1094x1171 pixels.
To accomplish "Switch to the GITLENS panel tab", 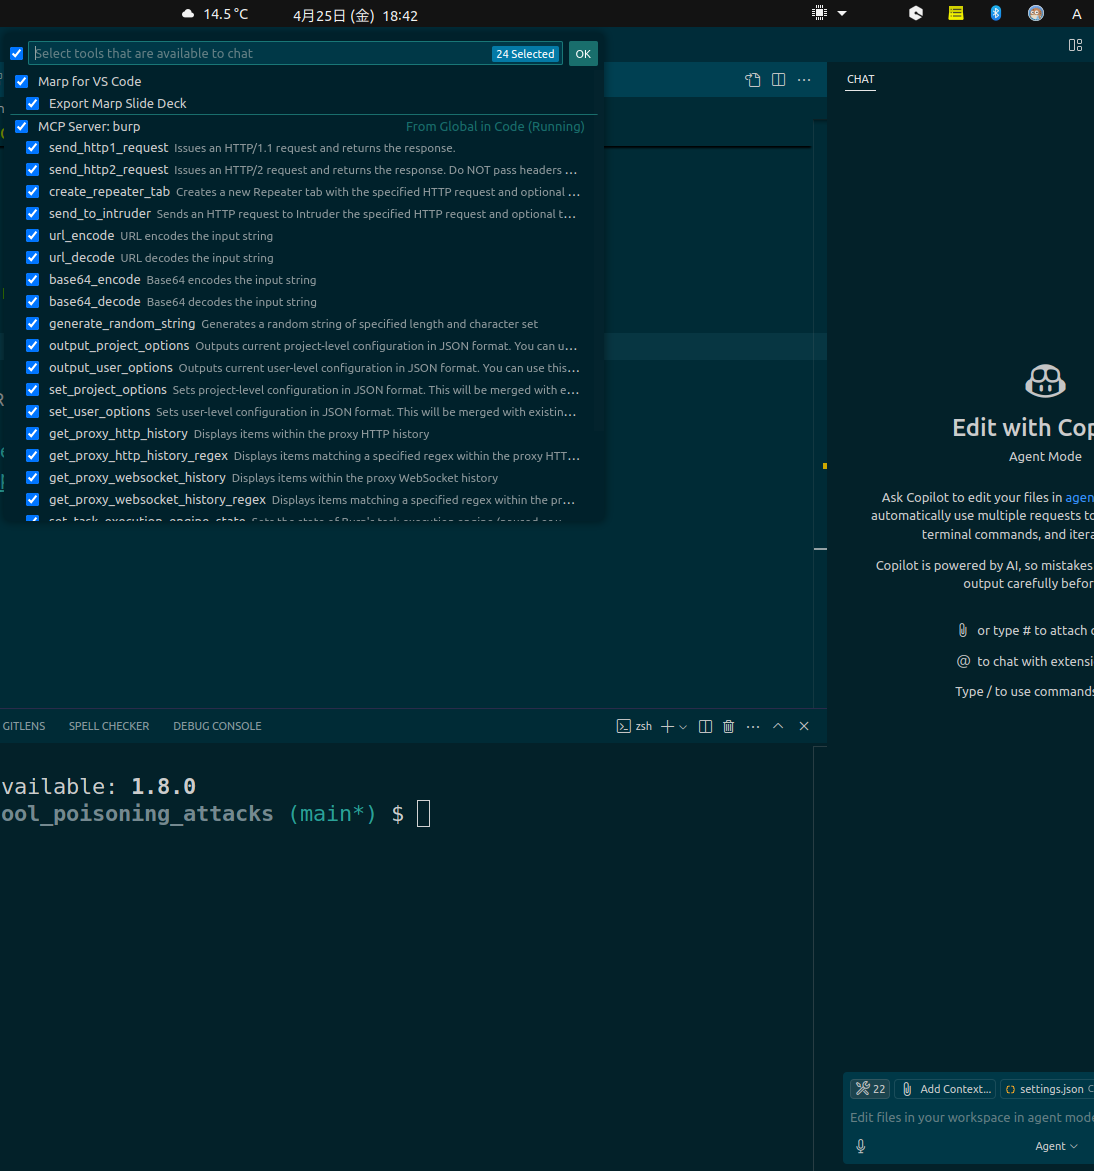I will pyautogui.click(x=24, y=726).
